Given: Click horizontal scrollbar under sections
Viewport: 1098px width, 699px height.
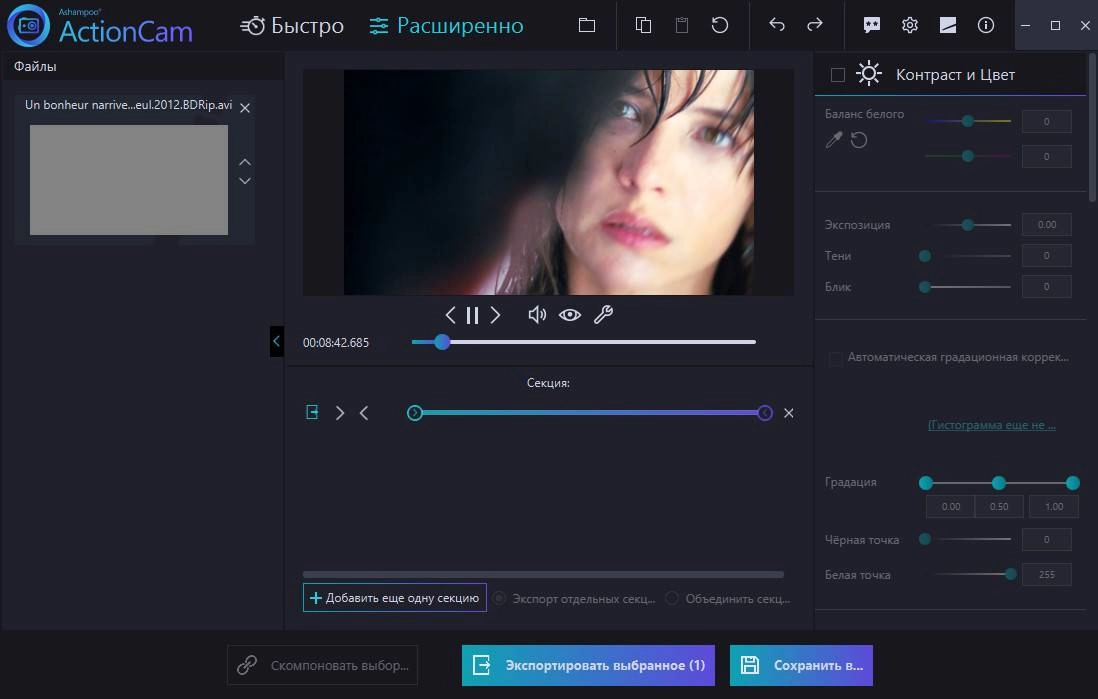Looking at the screenshot, I should [x=543, y=574].
